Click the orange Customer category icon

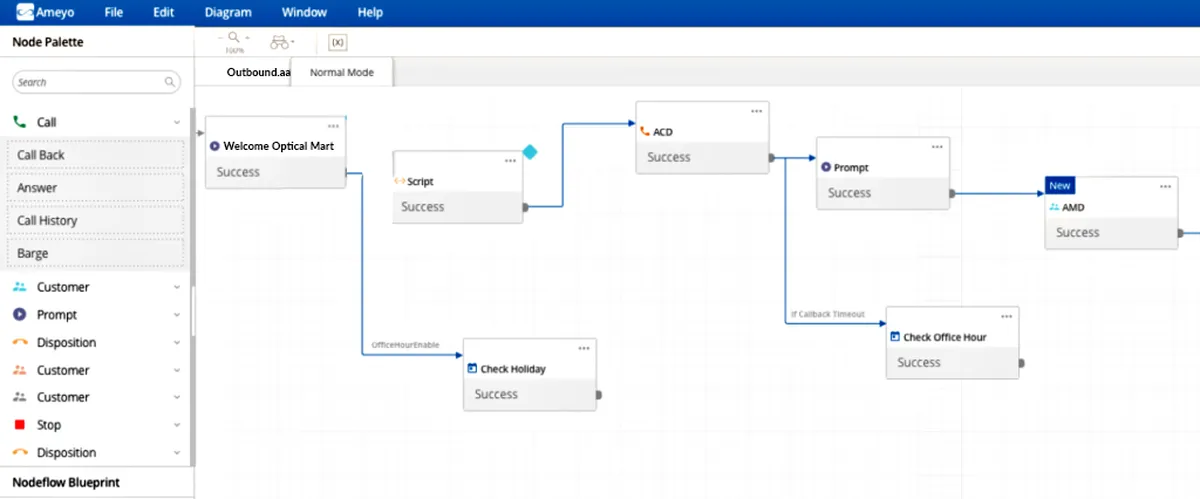click(x=20, y=370)
